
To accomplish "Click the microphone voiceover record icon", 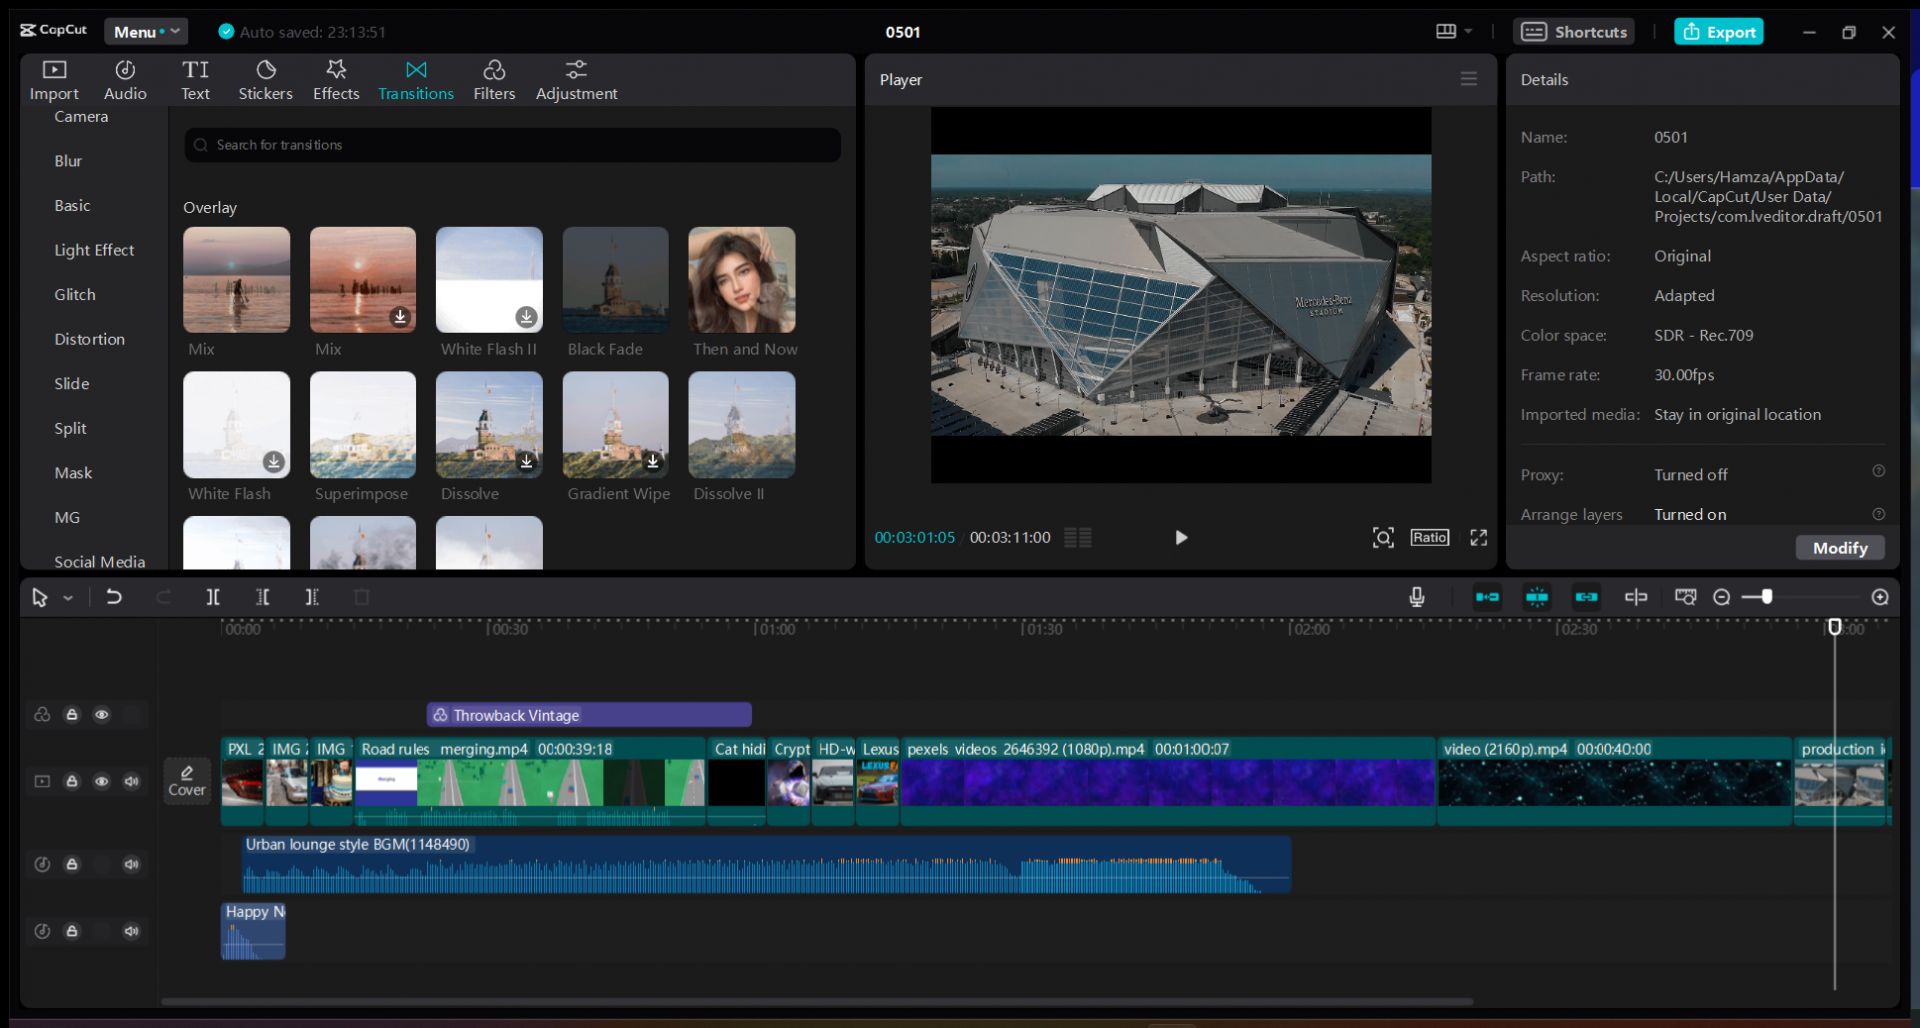I will pos(1416,597).
